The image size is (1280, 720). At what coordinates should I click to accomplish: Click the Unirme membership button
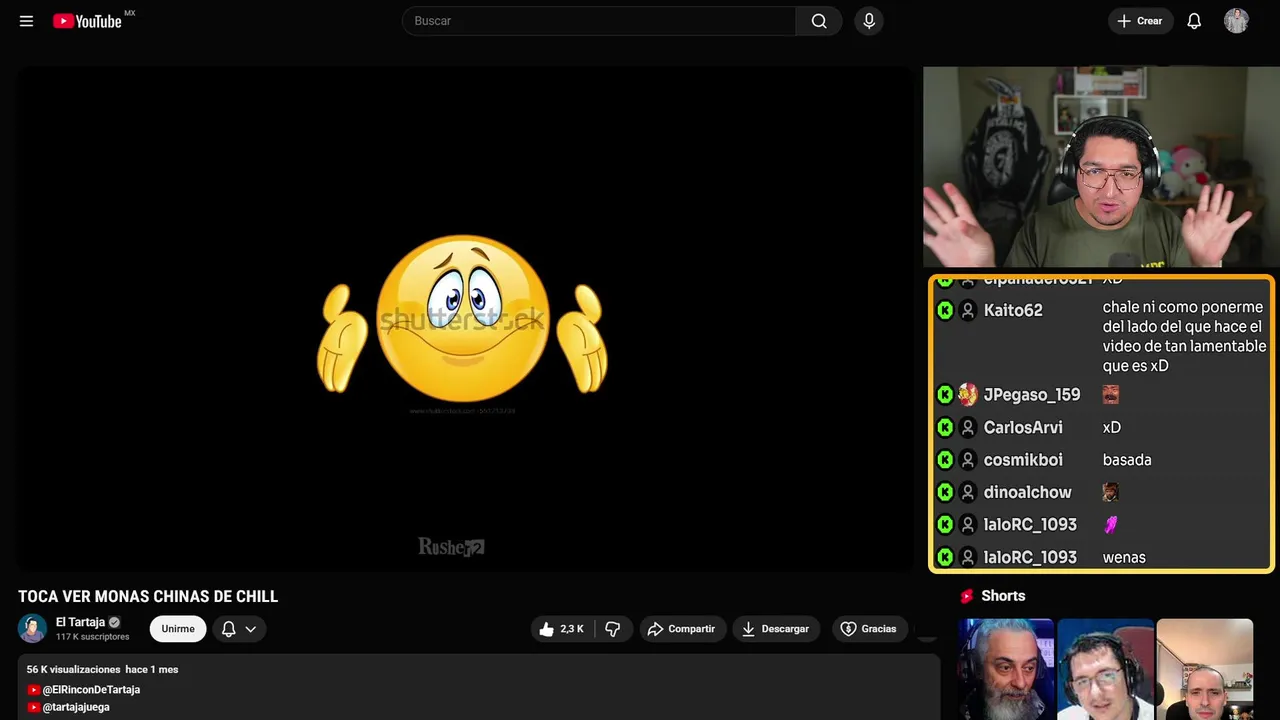[x=178, y=629]
